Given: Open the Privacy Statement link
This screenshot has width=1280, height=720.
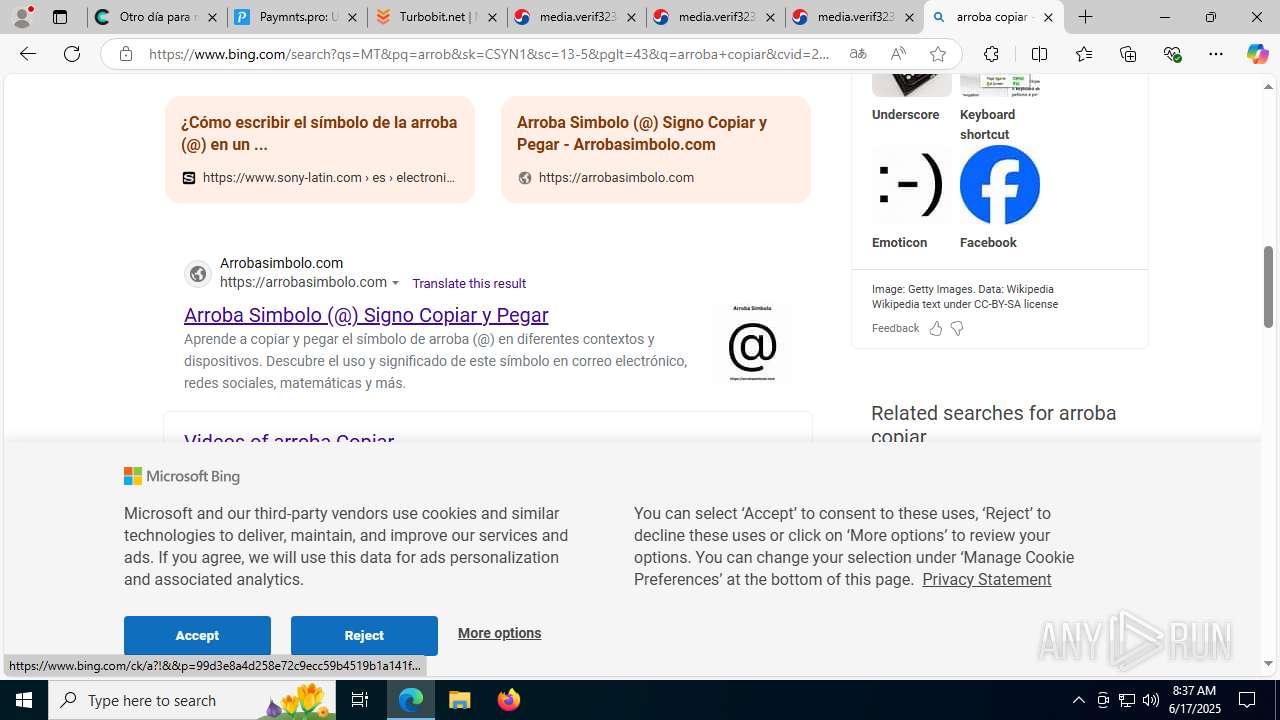Looking at the screenshot, I should [986, 579].
